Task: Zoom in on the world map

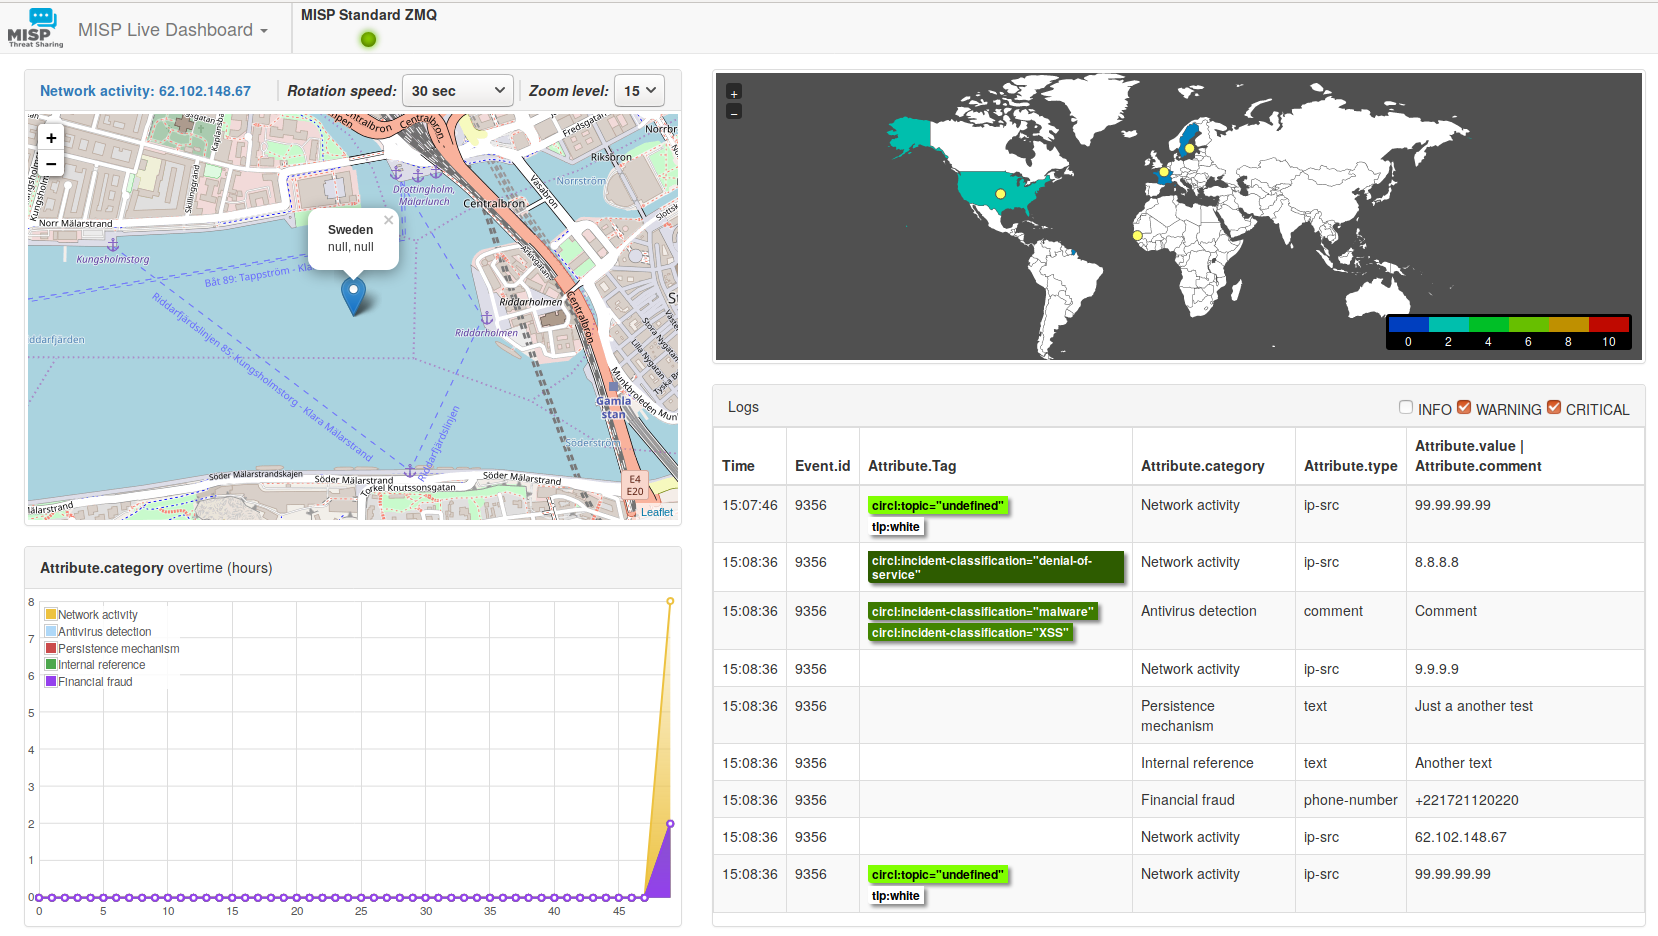Action: 734,93
